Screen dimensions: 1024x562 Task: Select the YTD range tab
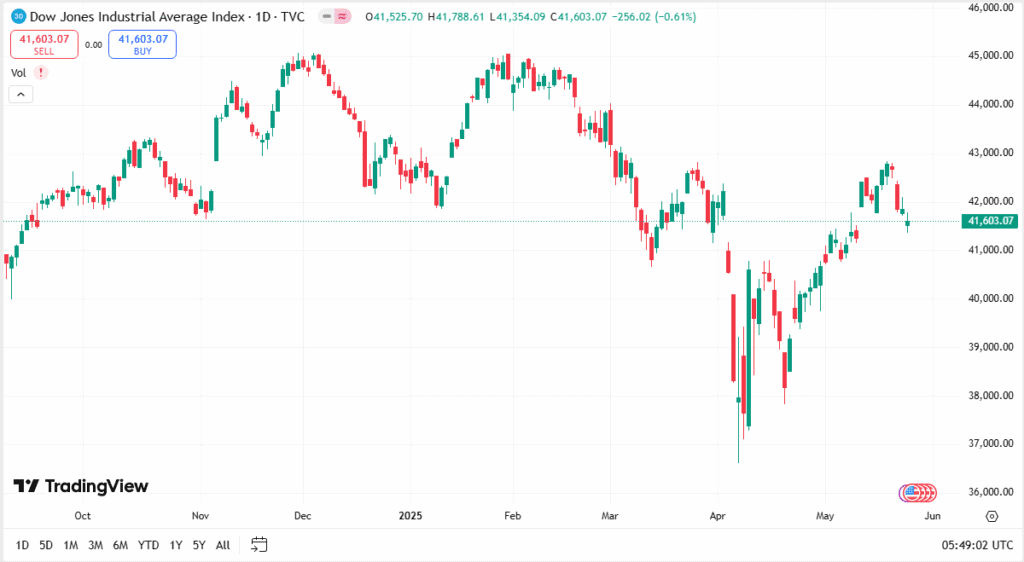(148, 545)
